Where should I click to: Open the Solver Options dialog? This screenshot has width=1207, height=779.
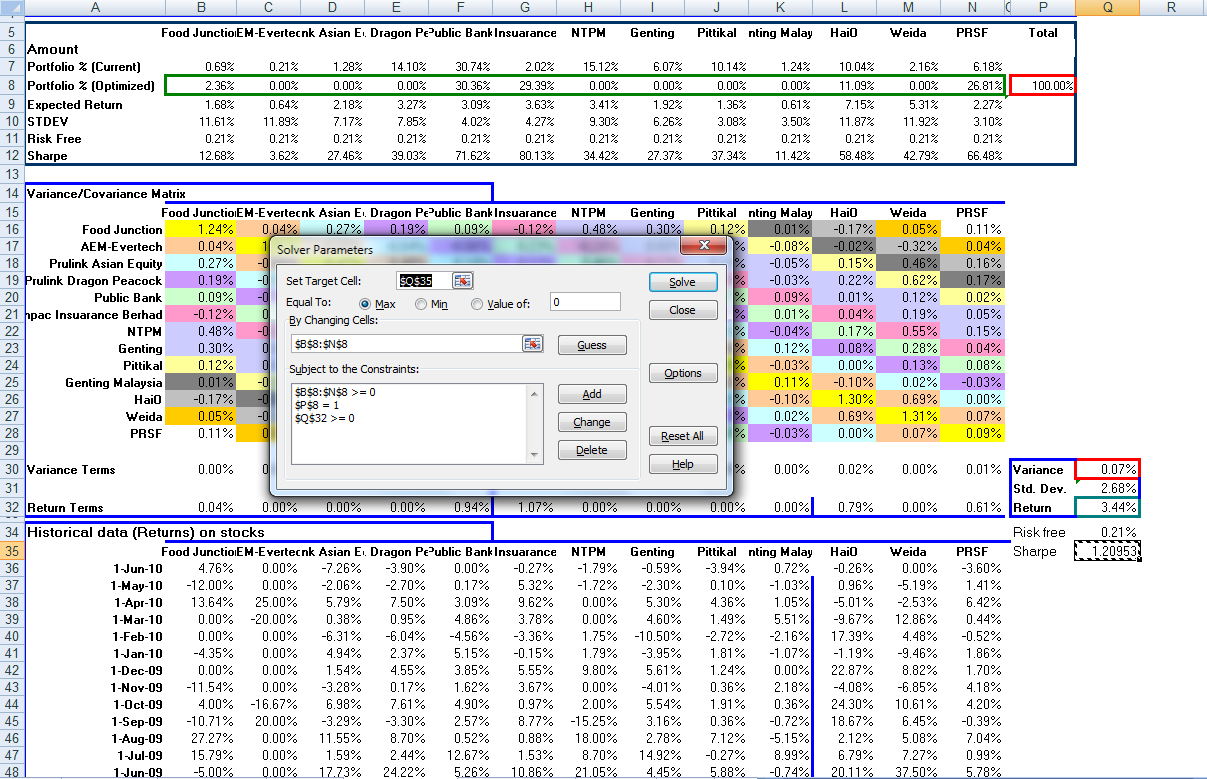pos(683,372)
